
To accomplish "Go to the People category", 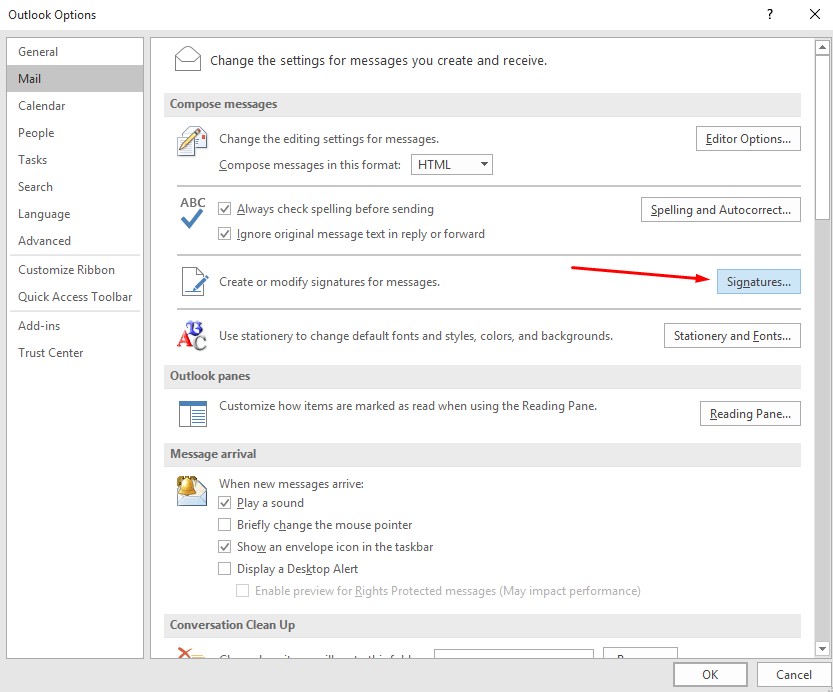I will pos(75,133).
